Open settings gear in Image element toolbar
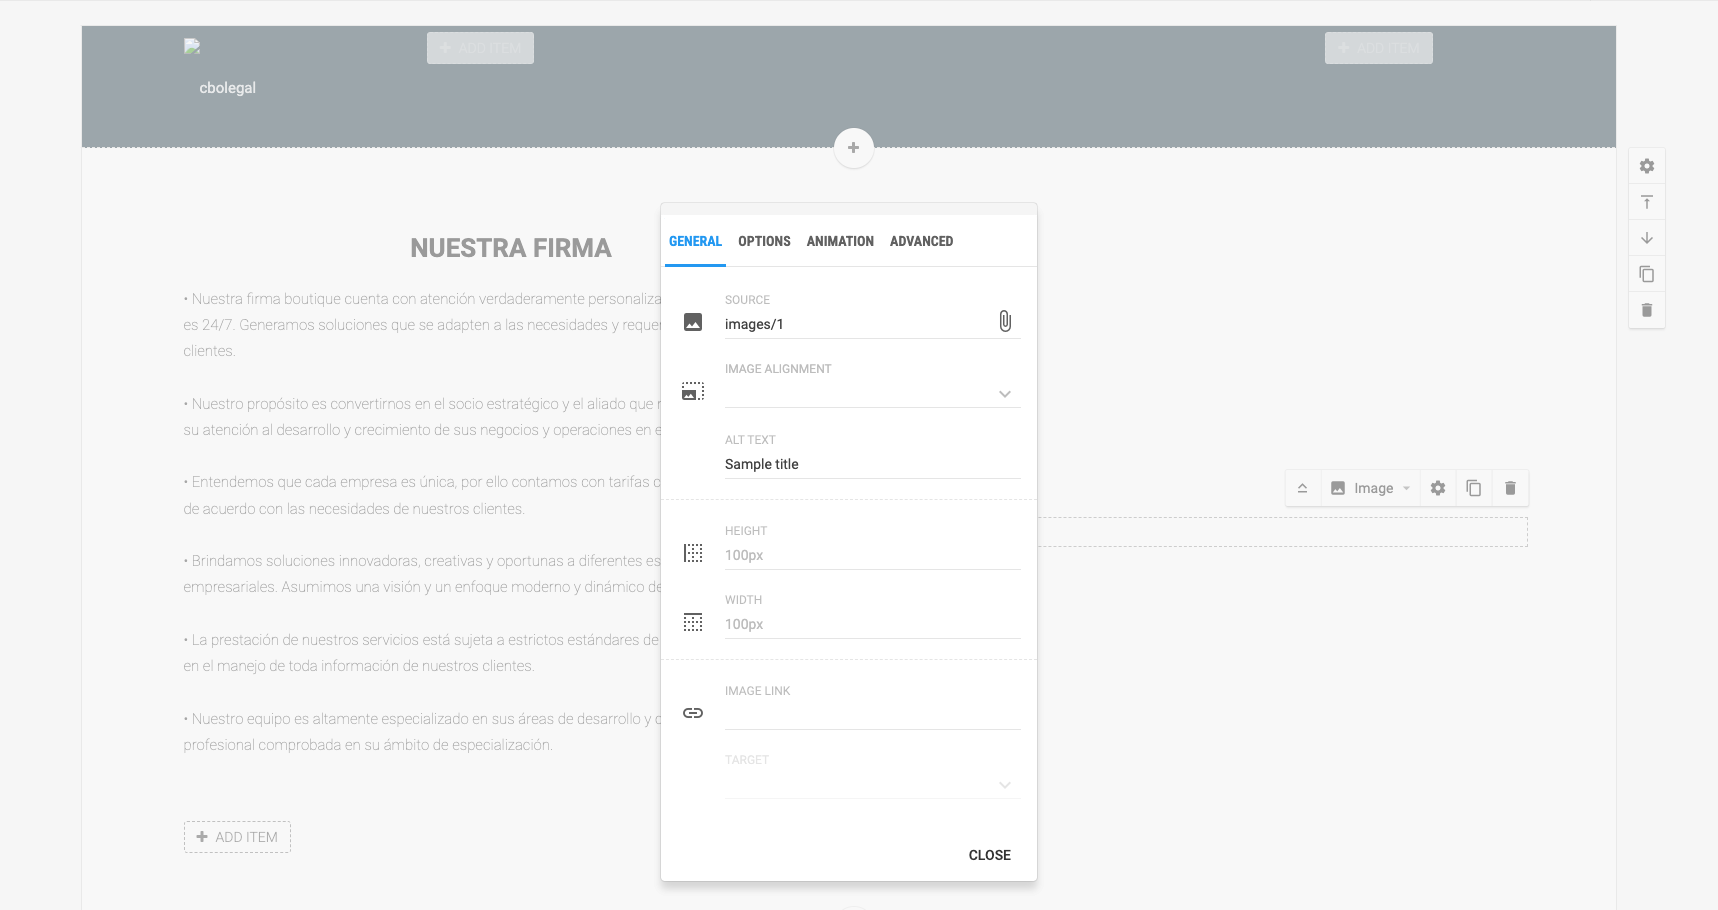Screen dimensions: 1718x910 [x=1438, y=488]
